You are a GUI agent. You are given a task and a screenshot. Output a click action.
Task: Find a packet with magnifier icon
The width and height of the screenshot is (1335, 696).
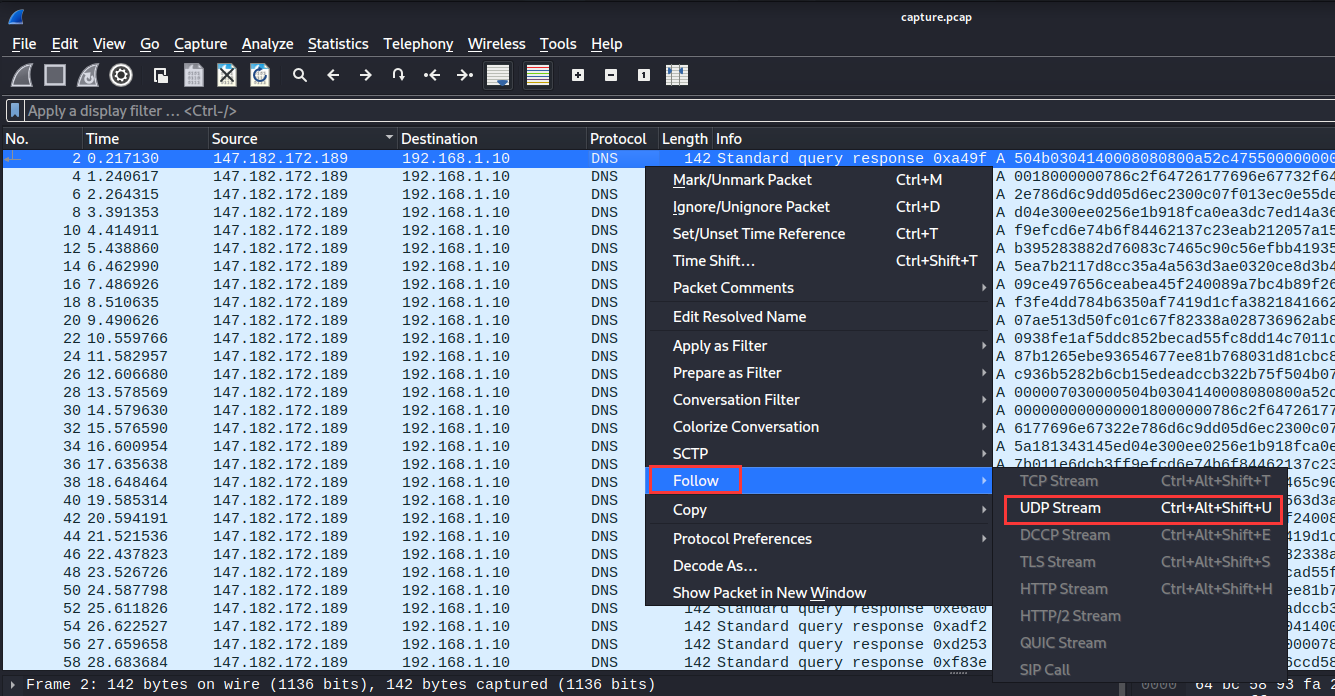tap(299, 75)
